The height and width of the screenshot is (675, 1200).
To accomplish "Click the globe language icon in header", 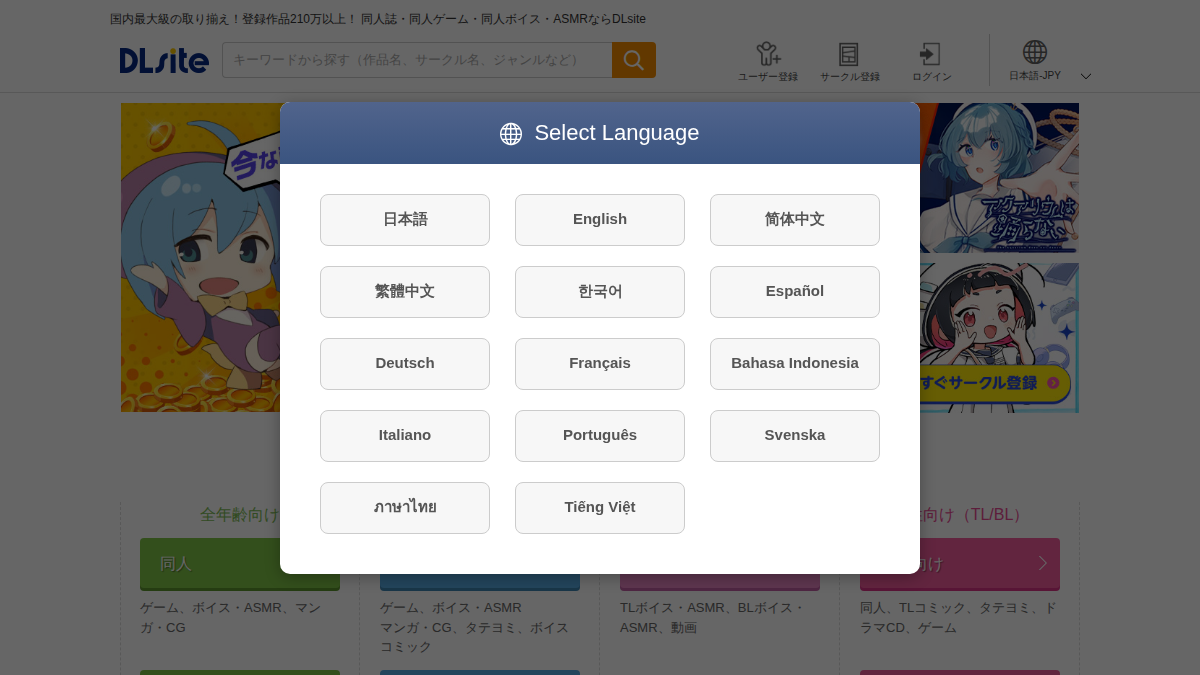I will [1035, 53].
